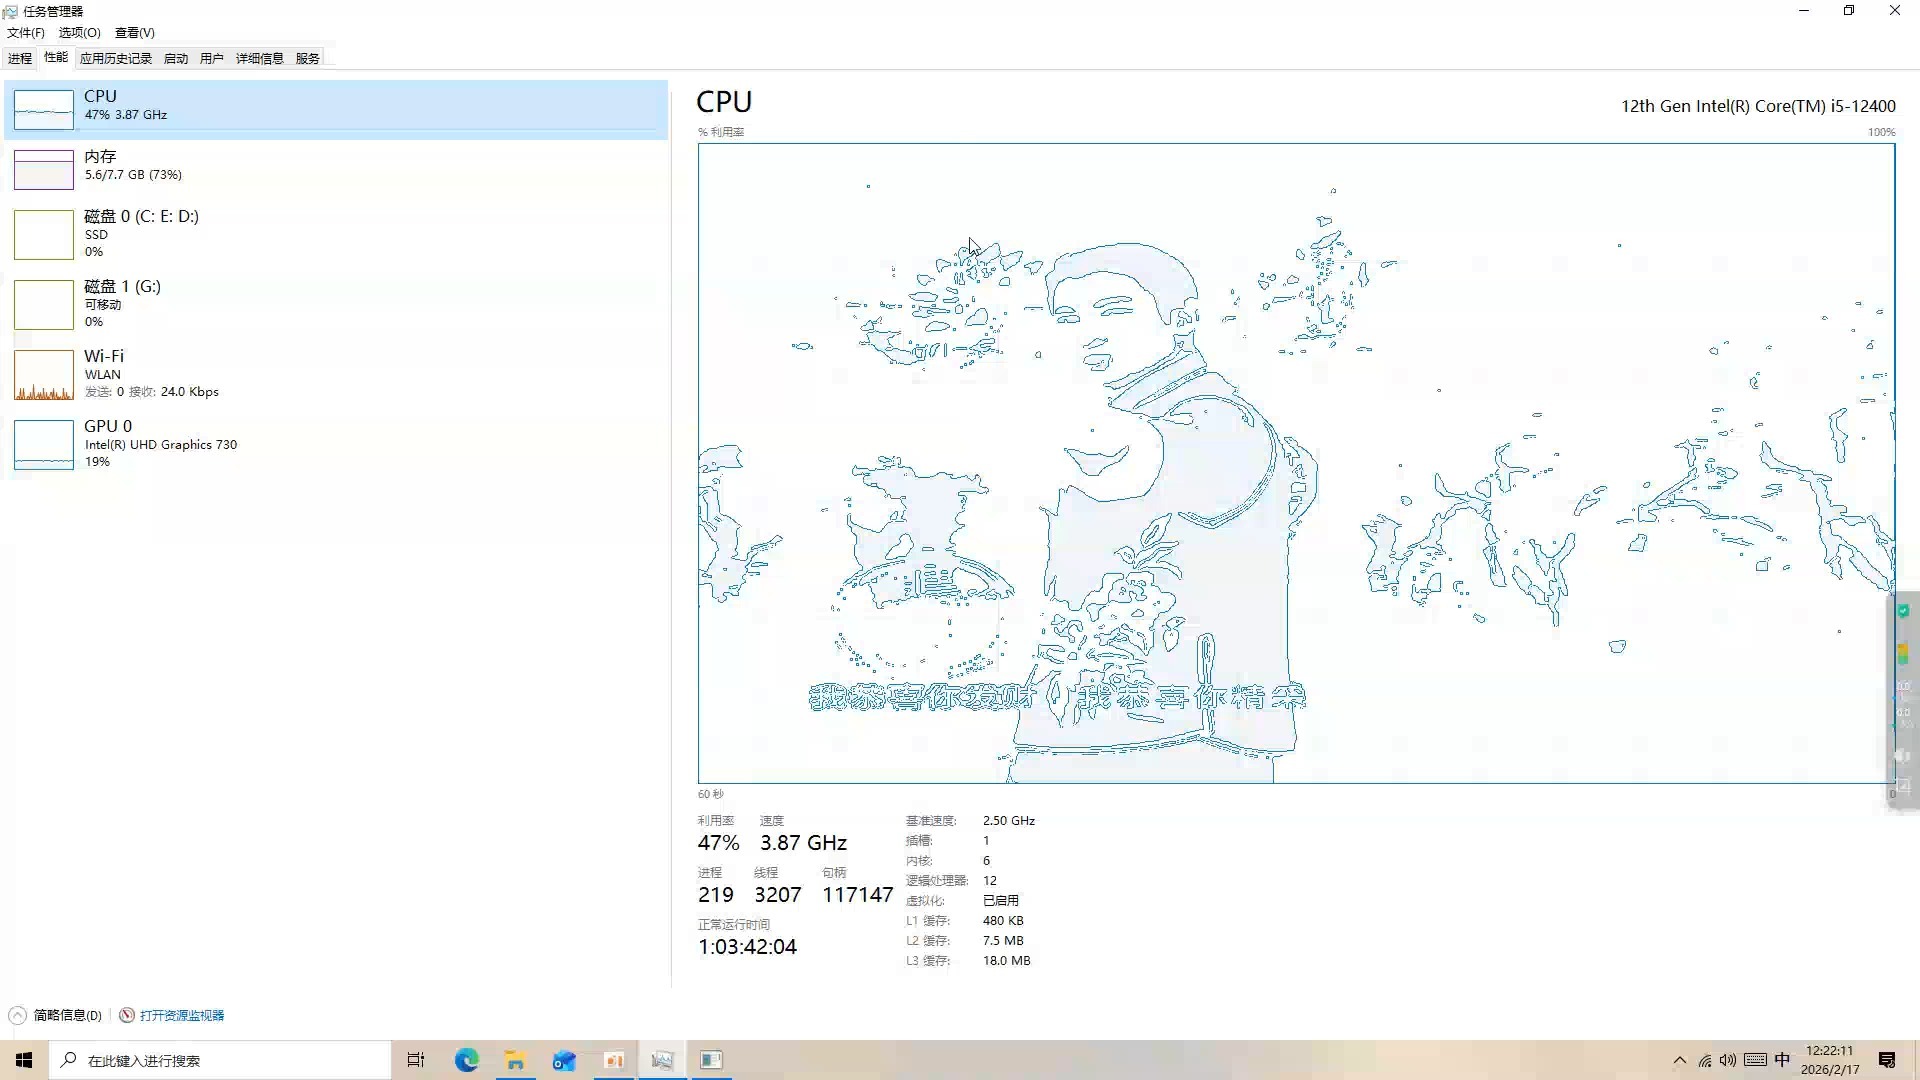Screen dimensions: 1920x1080
Task: Click 打开资源监视器 link
Action: pyautogui.click(x=181, y=1015)
